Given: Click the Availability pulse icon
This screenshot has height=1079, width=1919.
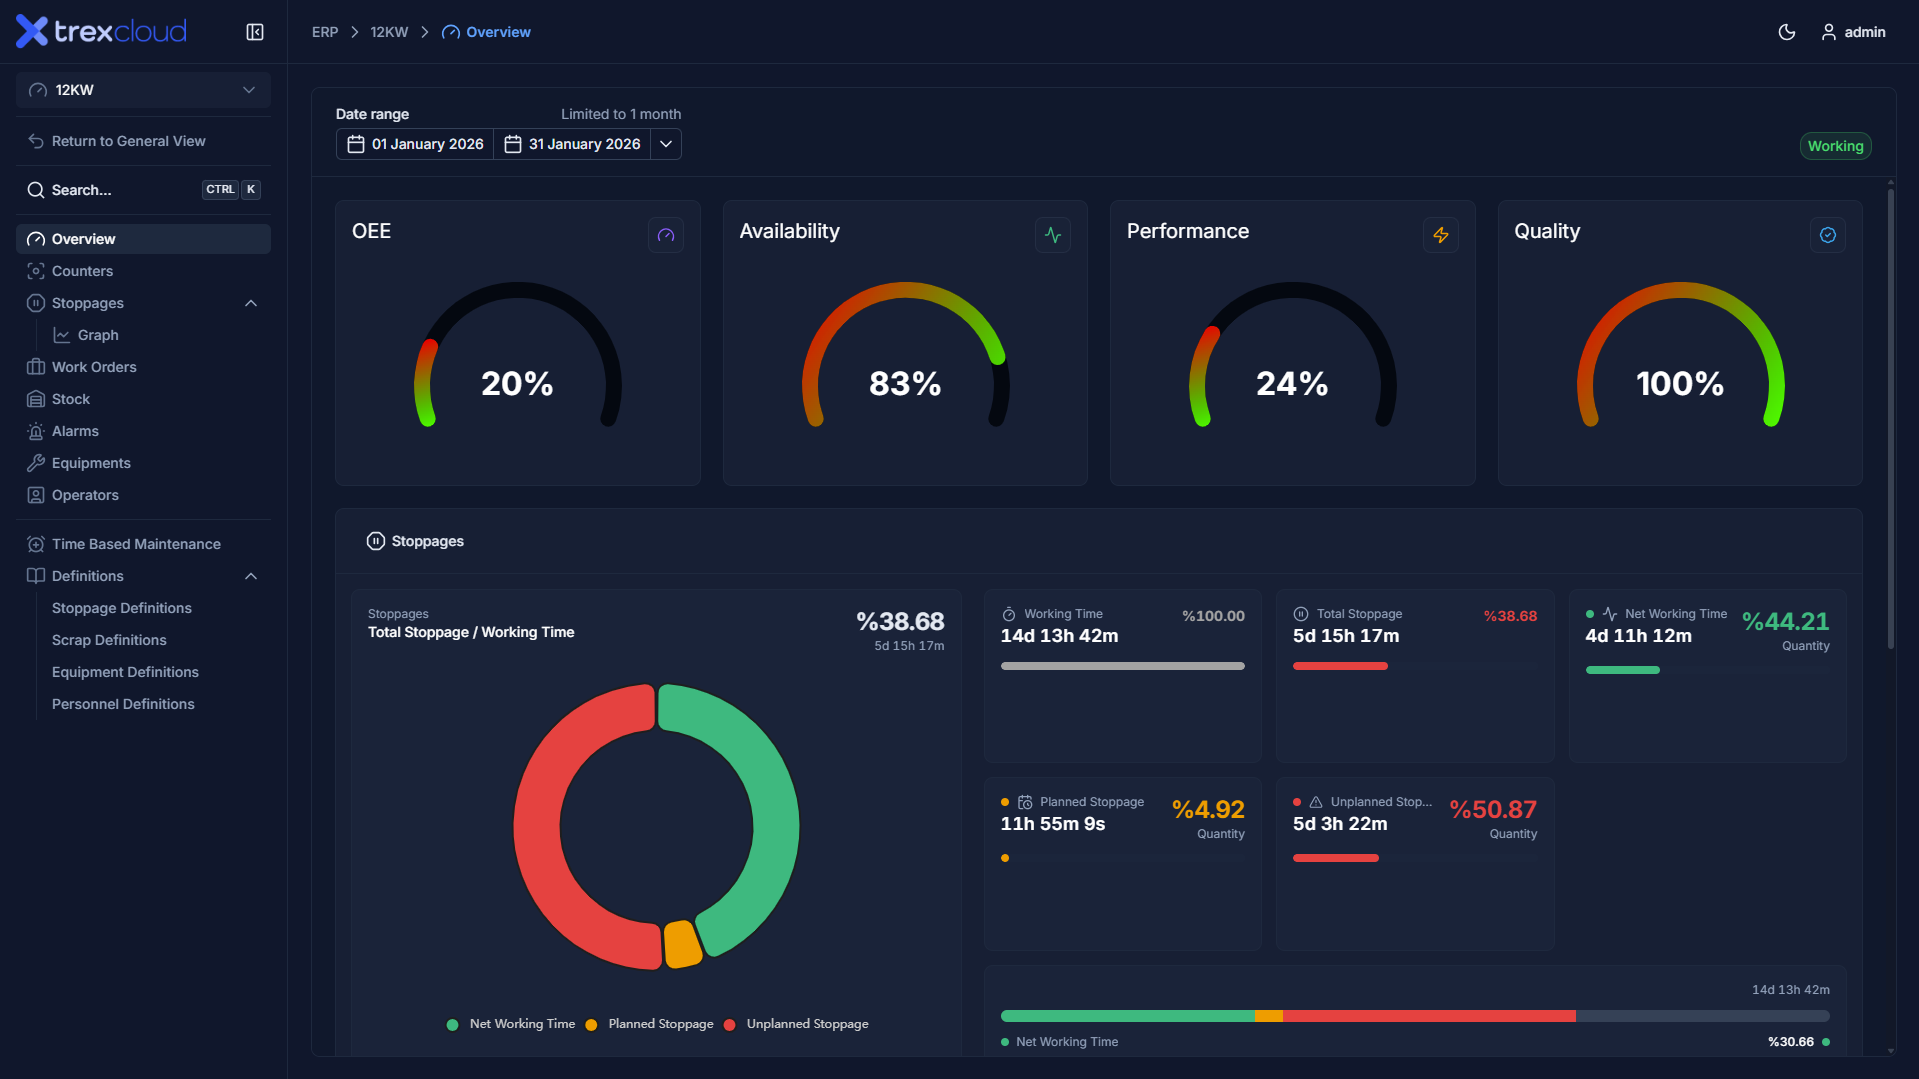Looking at the screenshot, I should pos(1053,235).
